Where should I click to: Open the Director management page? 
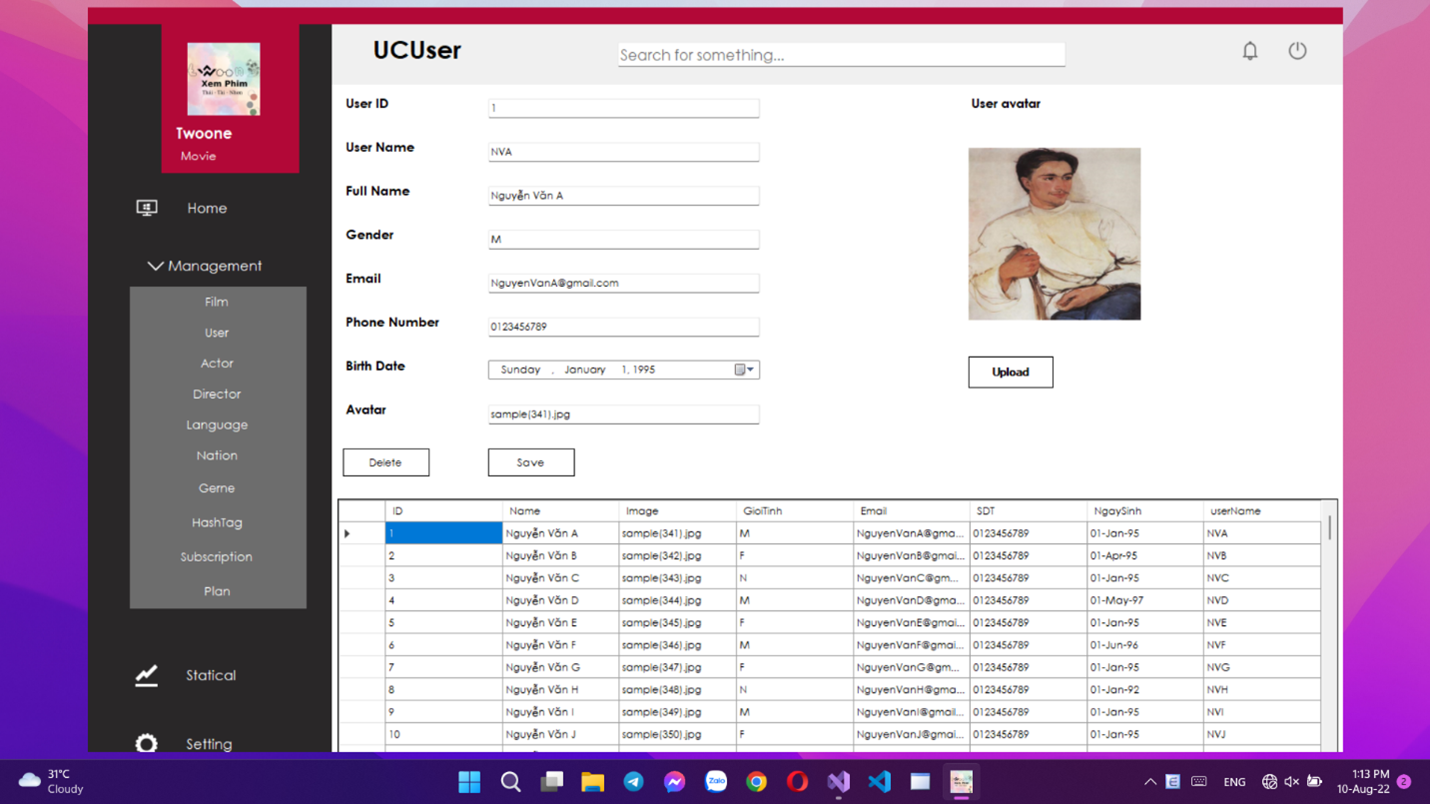pos(217,394)
